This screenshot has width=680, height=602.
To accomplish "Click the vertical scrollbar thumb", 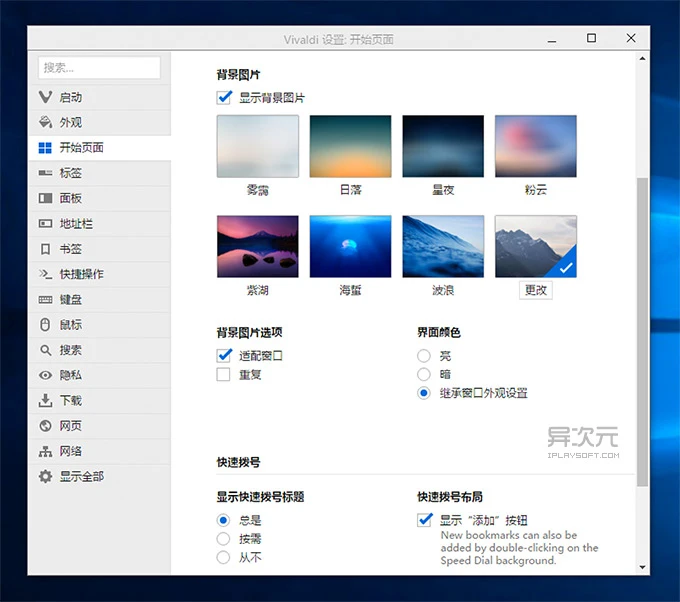I will pos(642,332).
